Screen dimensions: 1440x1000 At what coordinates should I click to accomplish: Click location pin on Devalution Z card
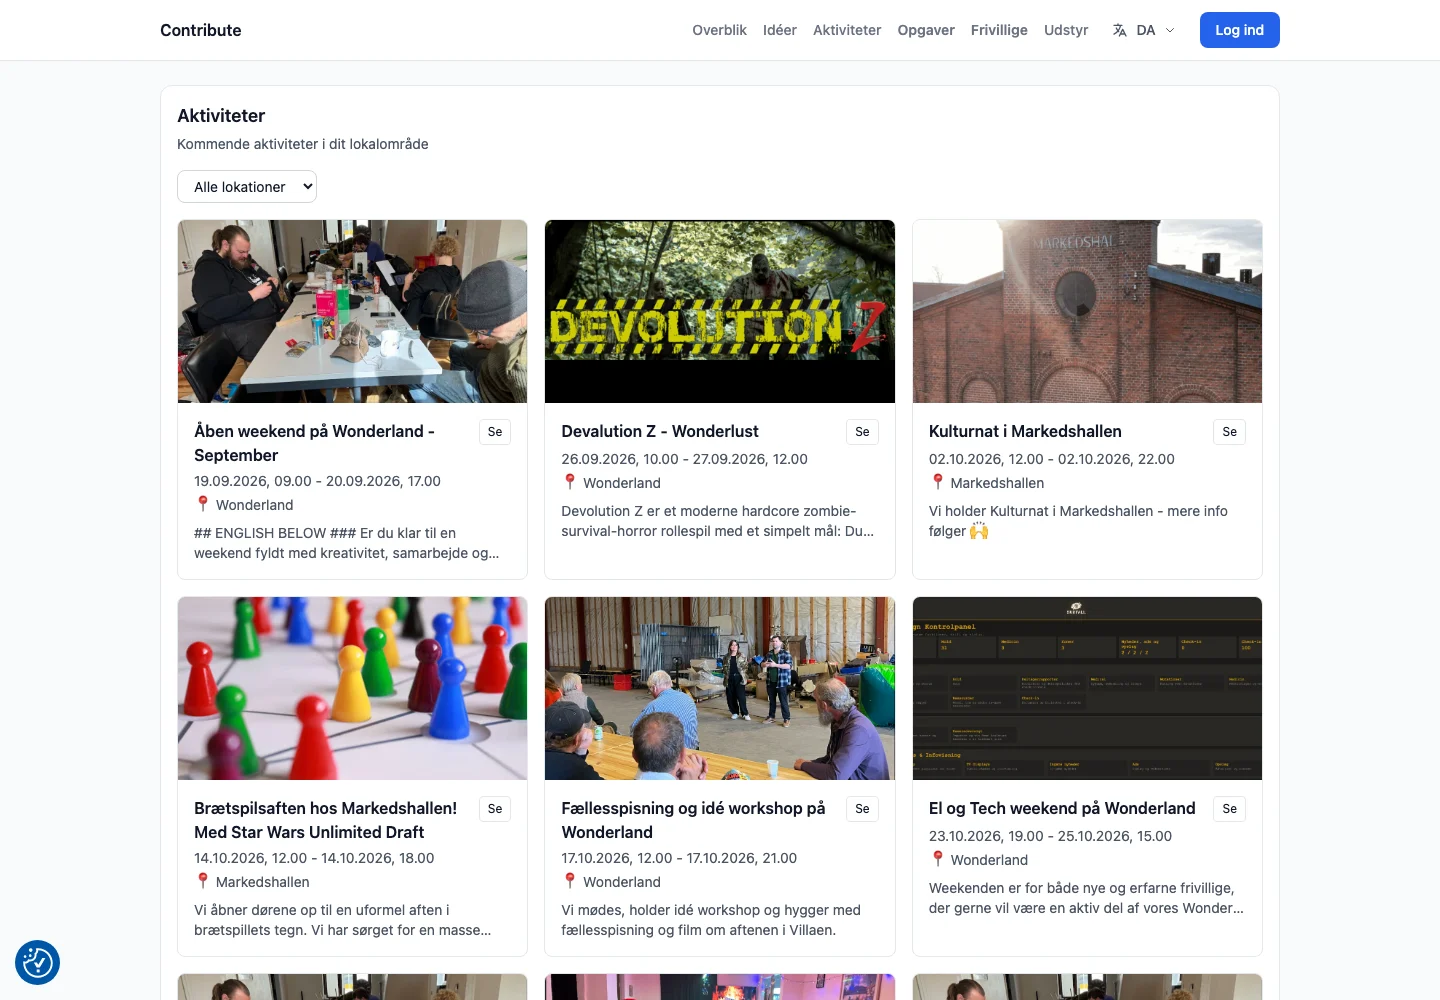(x=570, y=482)
